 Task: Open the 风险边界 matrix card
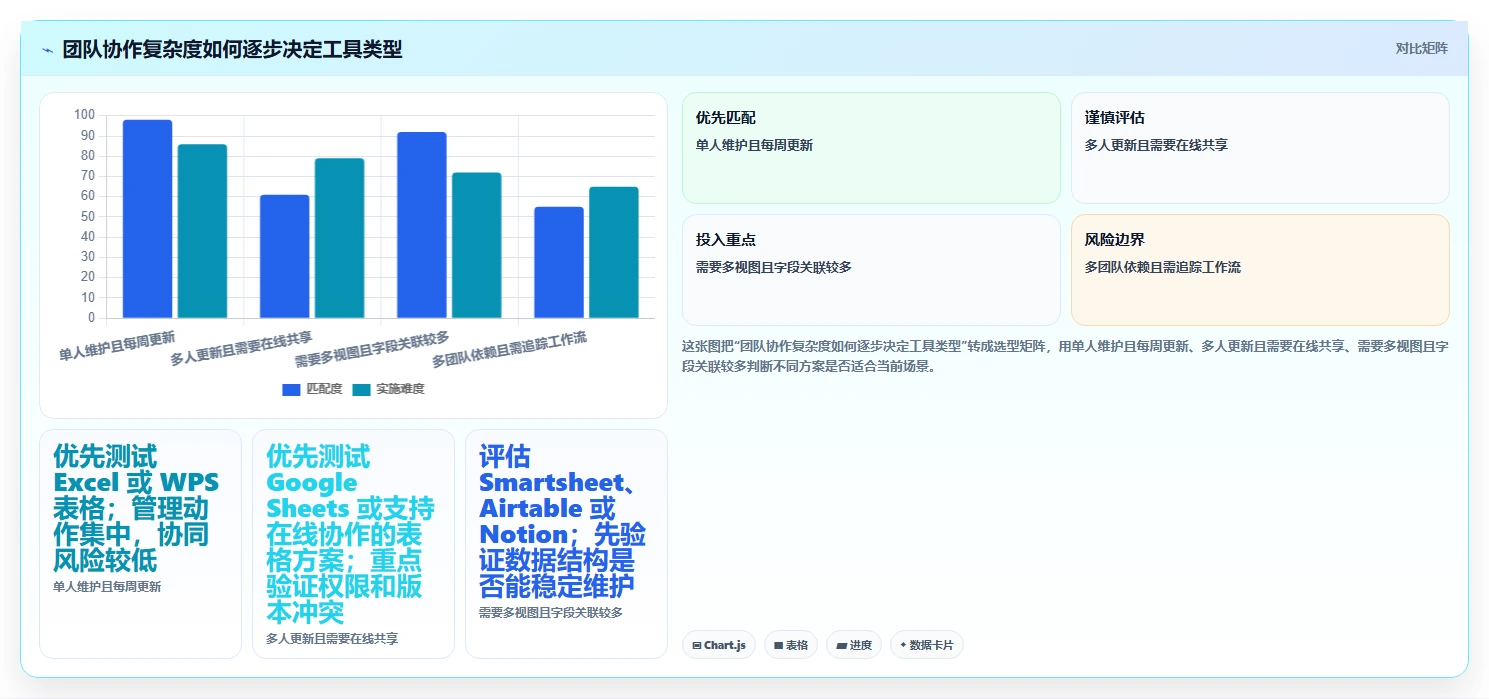[x=1260, y=270]
